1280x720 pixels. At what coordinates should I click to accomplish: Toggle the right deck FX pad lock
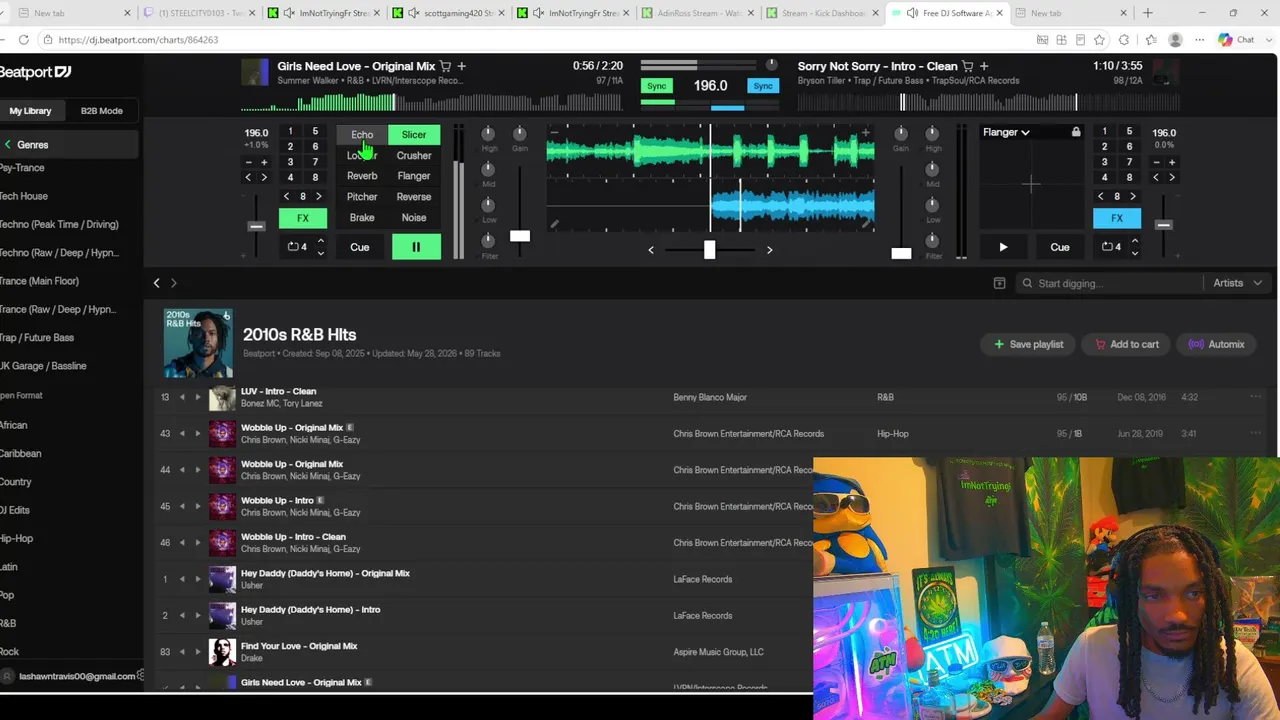(x=1076, y=132)
